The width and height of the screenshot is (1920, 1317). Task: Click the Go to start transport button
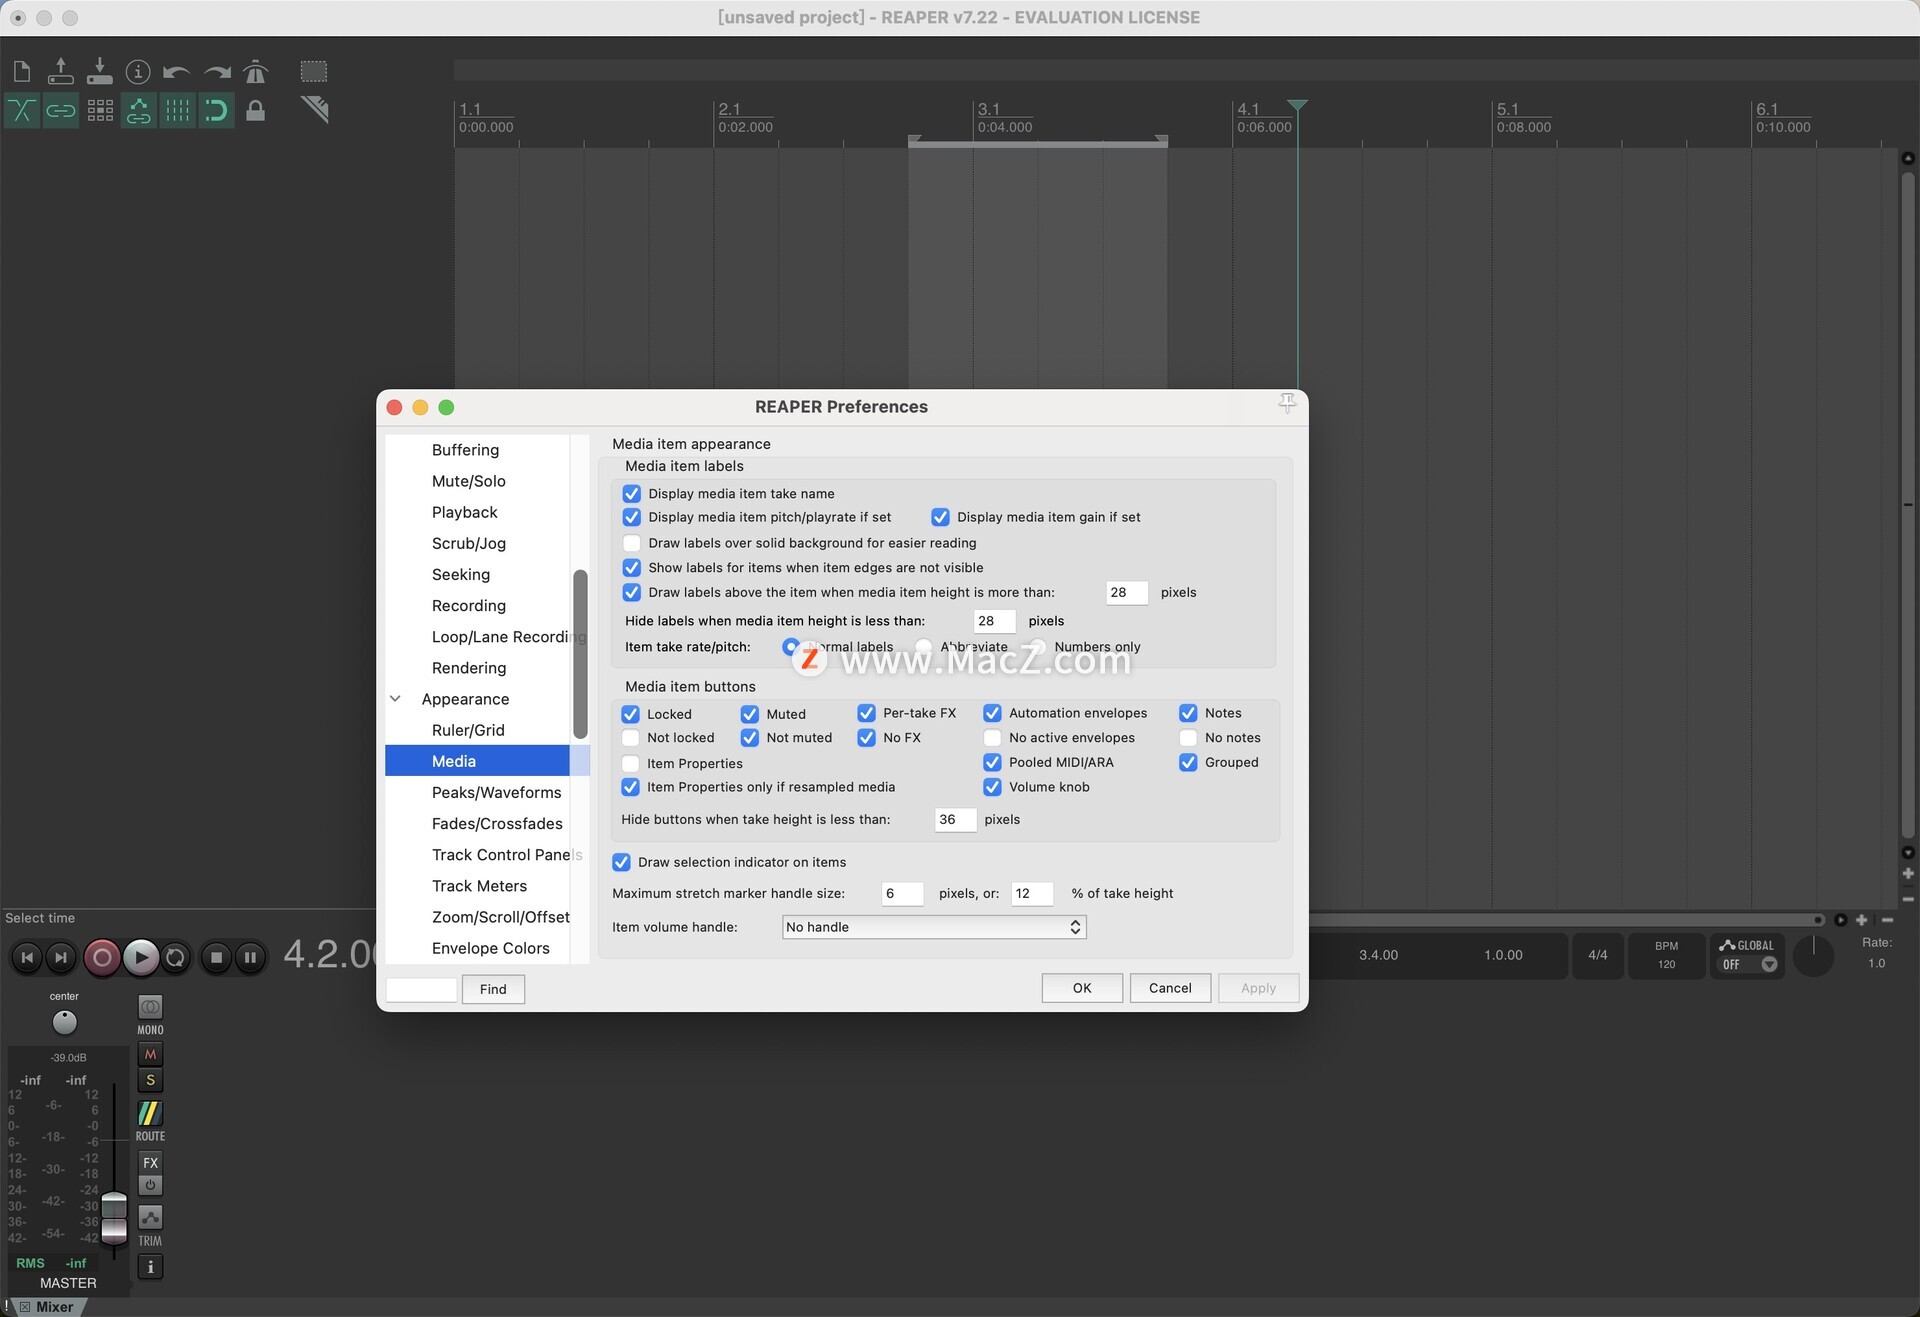27,957
